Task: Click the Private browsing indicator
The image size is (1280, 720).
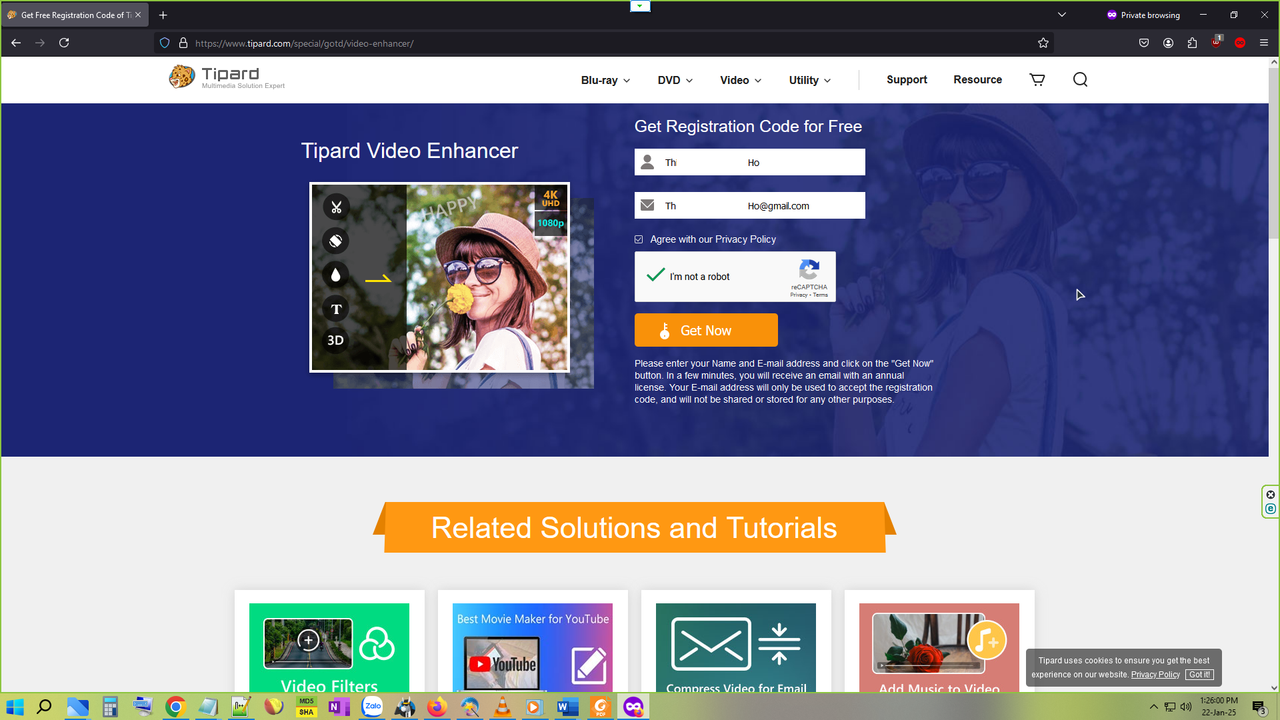Action: click(x=1143, y=15)
